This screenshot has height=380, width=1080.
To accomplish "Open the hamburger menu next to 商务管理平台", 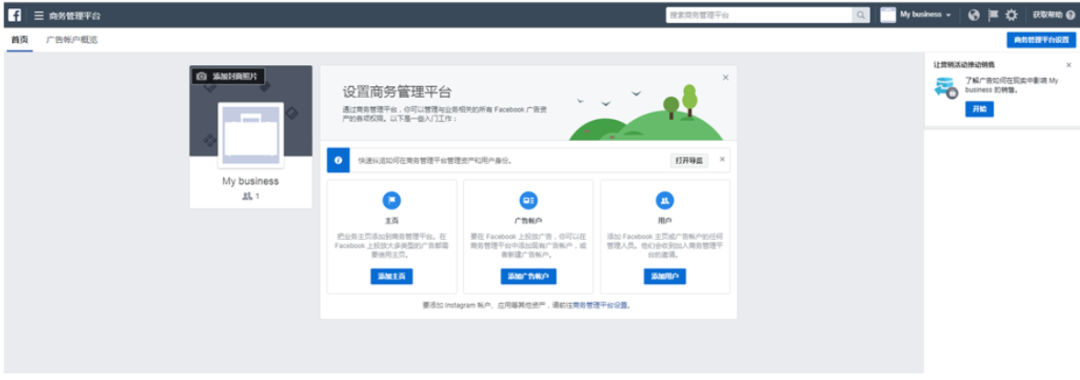I will (x=39, y=15).
